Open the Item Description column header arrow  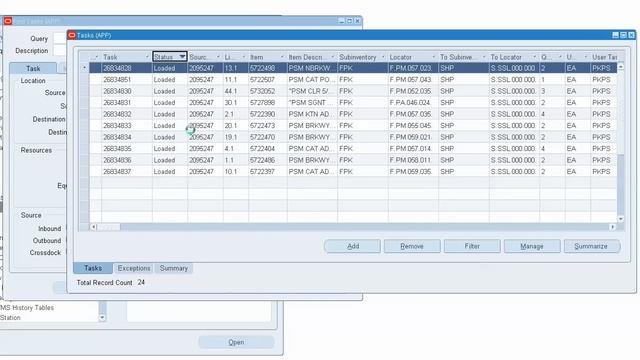pyautogui.click(x=333, y=57)
